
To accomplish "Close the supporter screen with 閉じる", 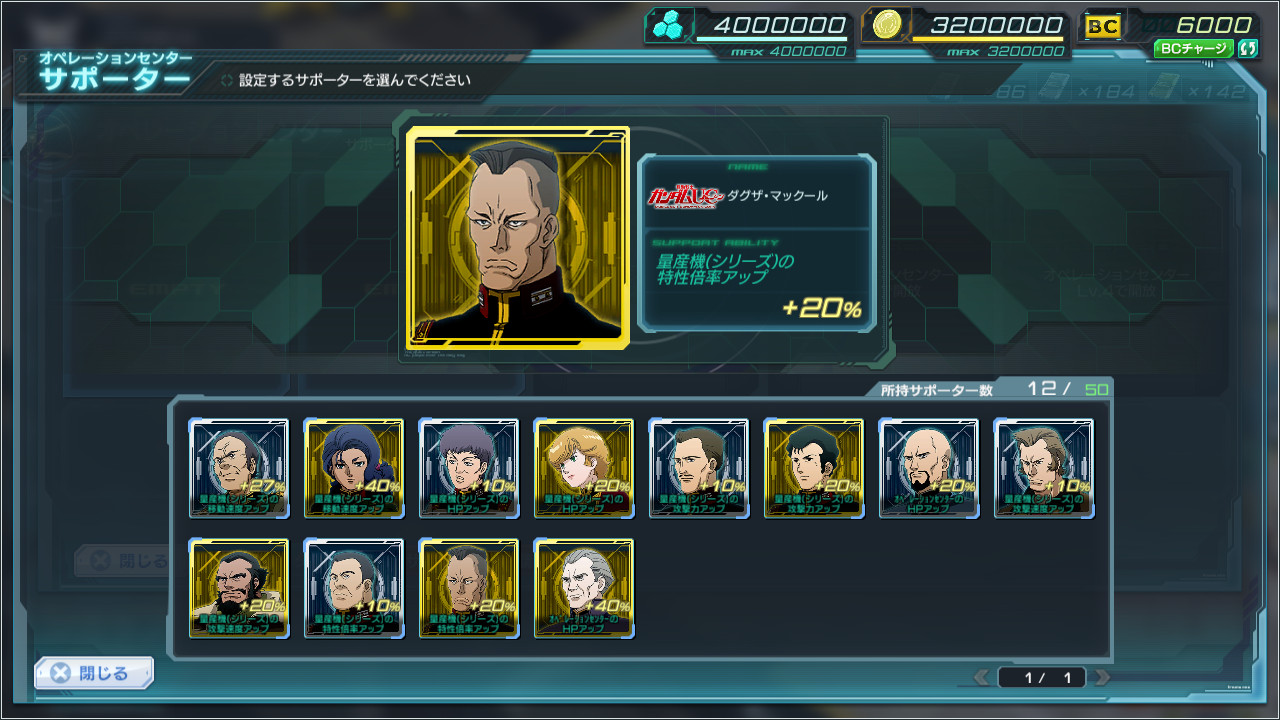I will (94, 673).
